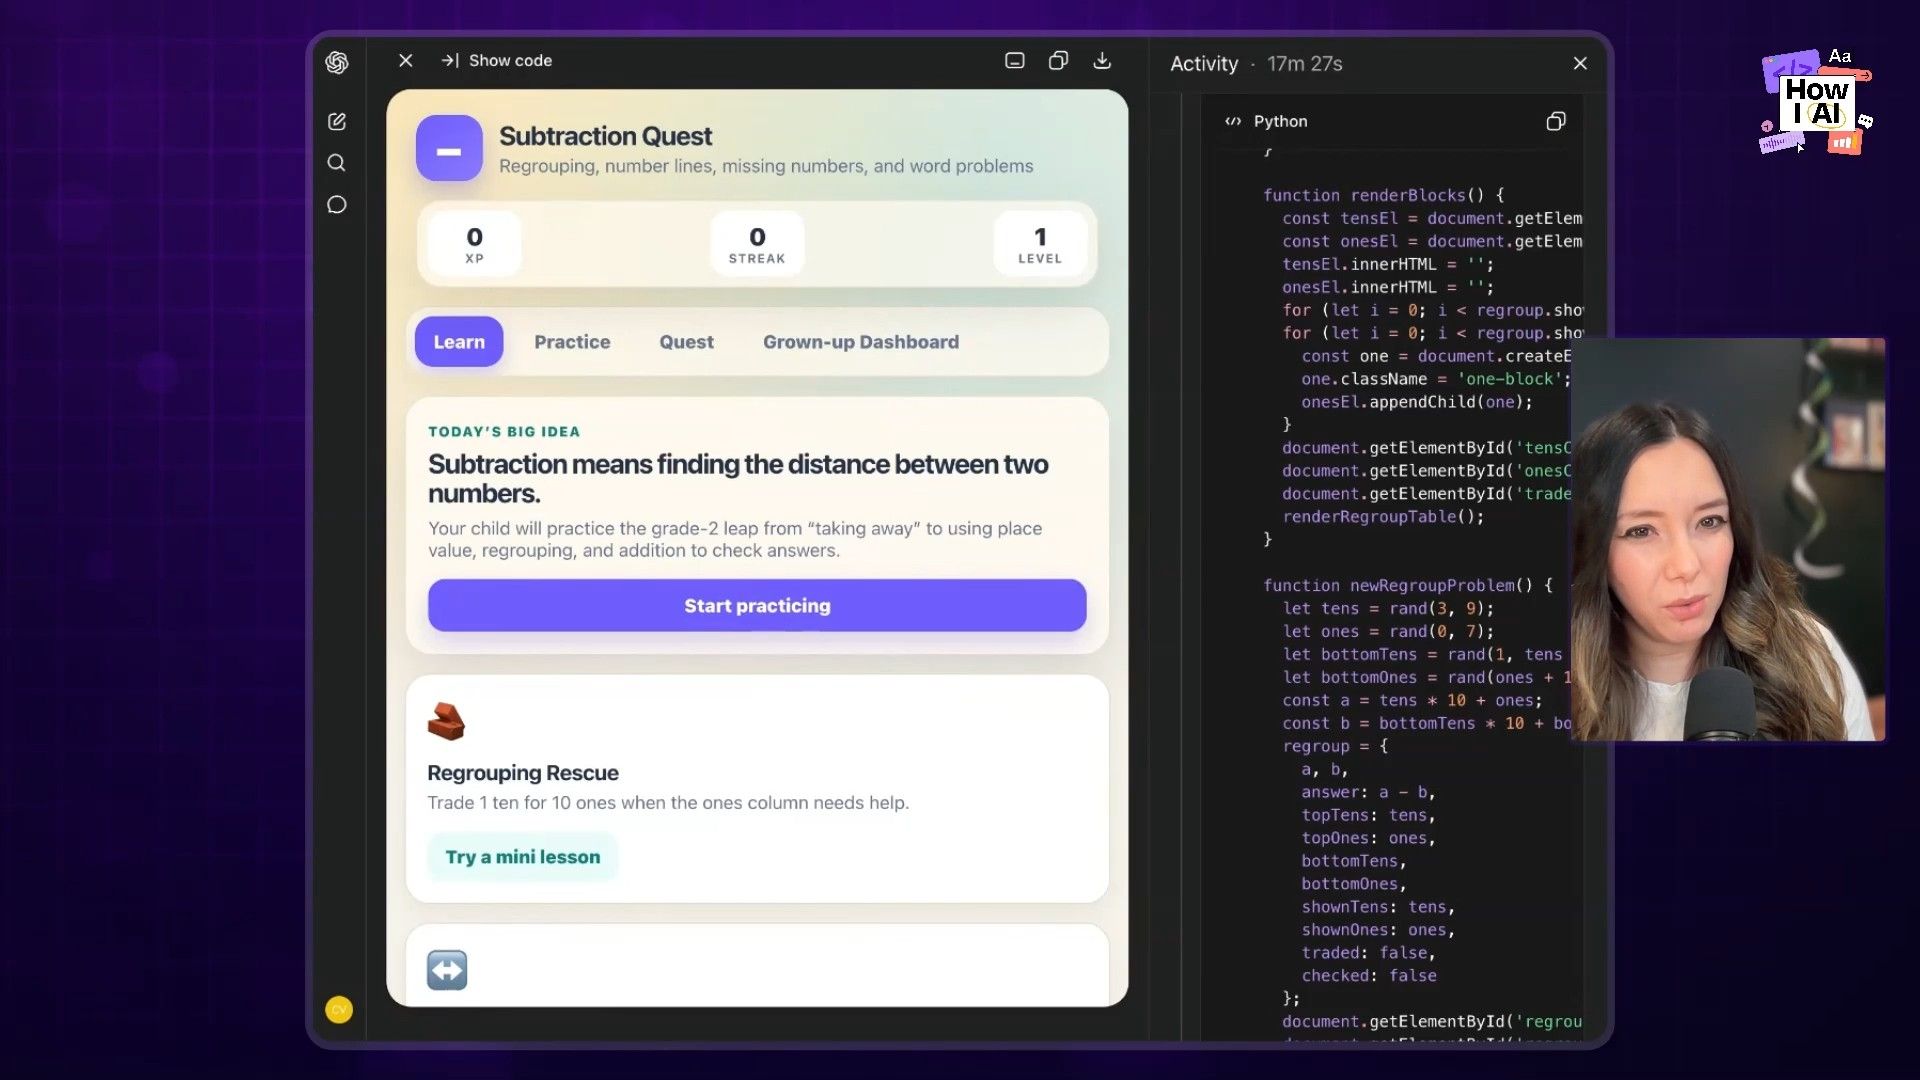Click the panel layout icon in toolbar

pos(1015,60)
